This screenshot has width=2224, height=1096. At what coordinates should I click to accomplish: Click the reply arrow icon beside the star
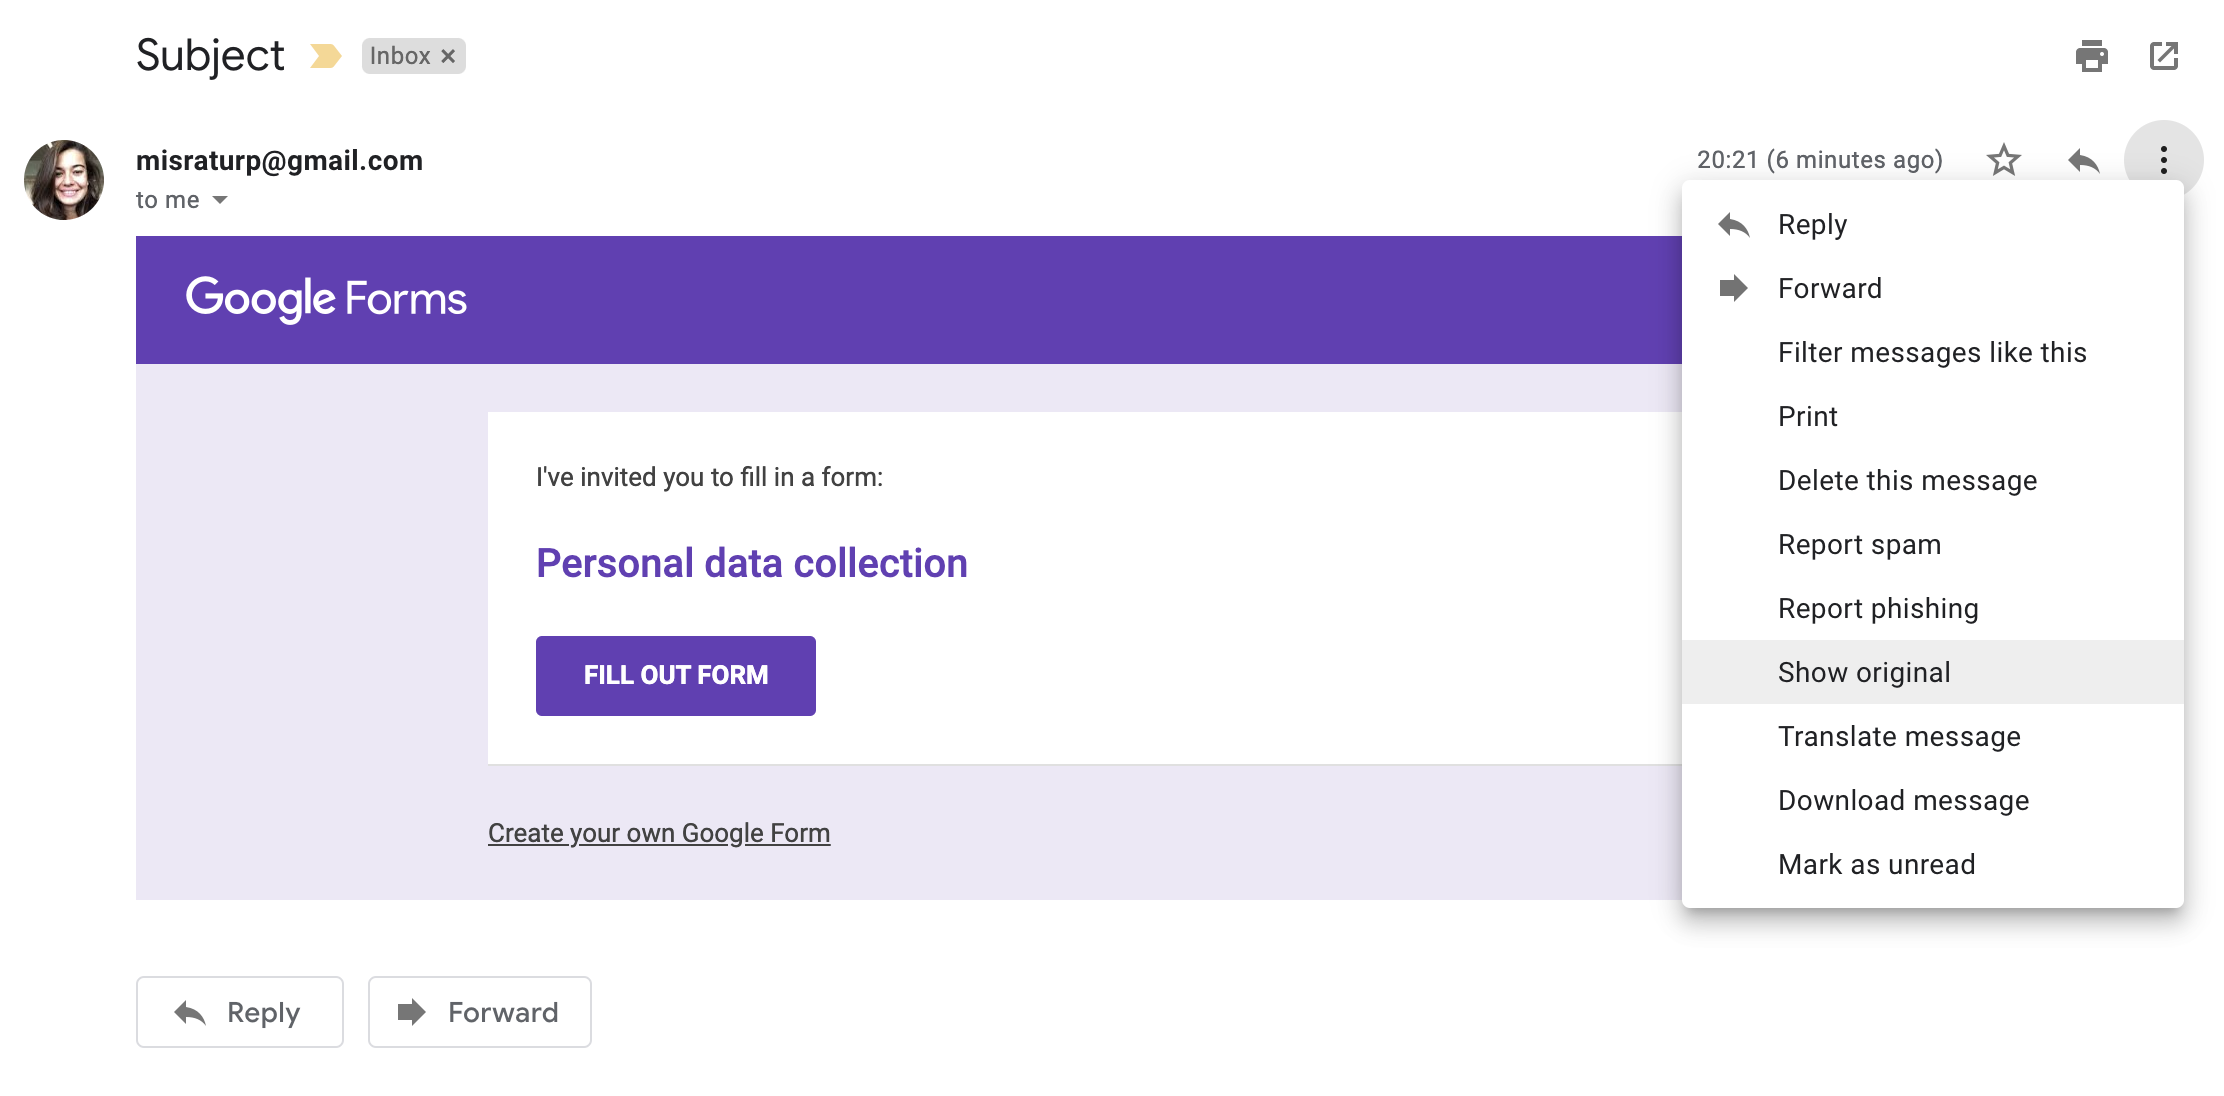tap(2083, 160)
